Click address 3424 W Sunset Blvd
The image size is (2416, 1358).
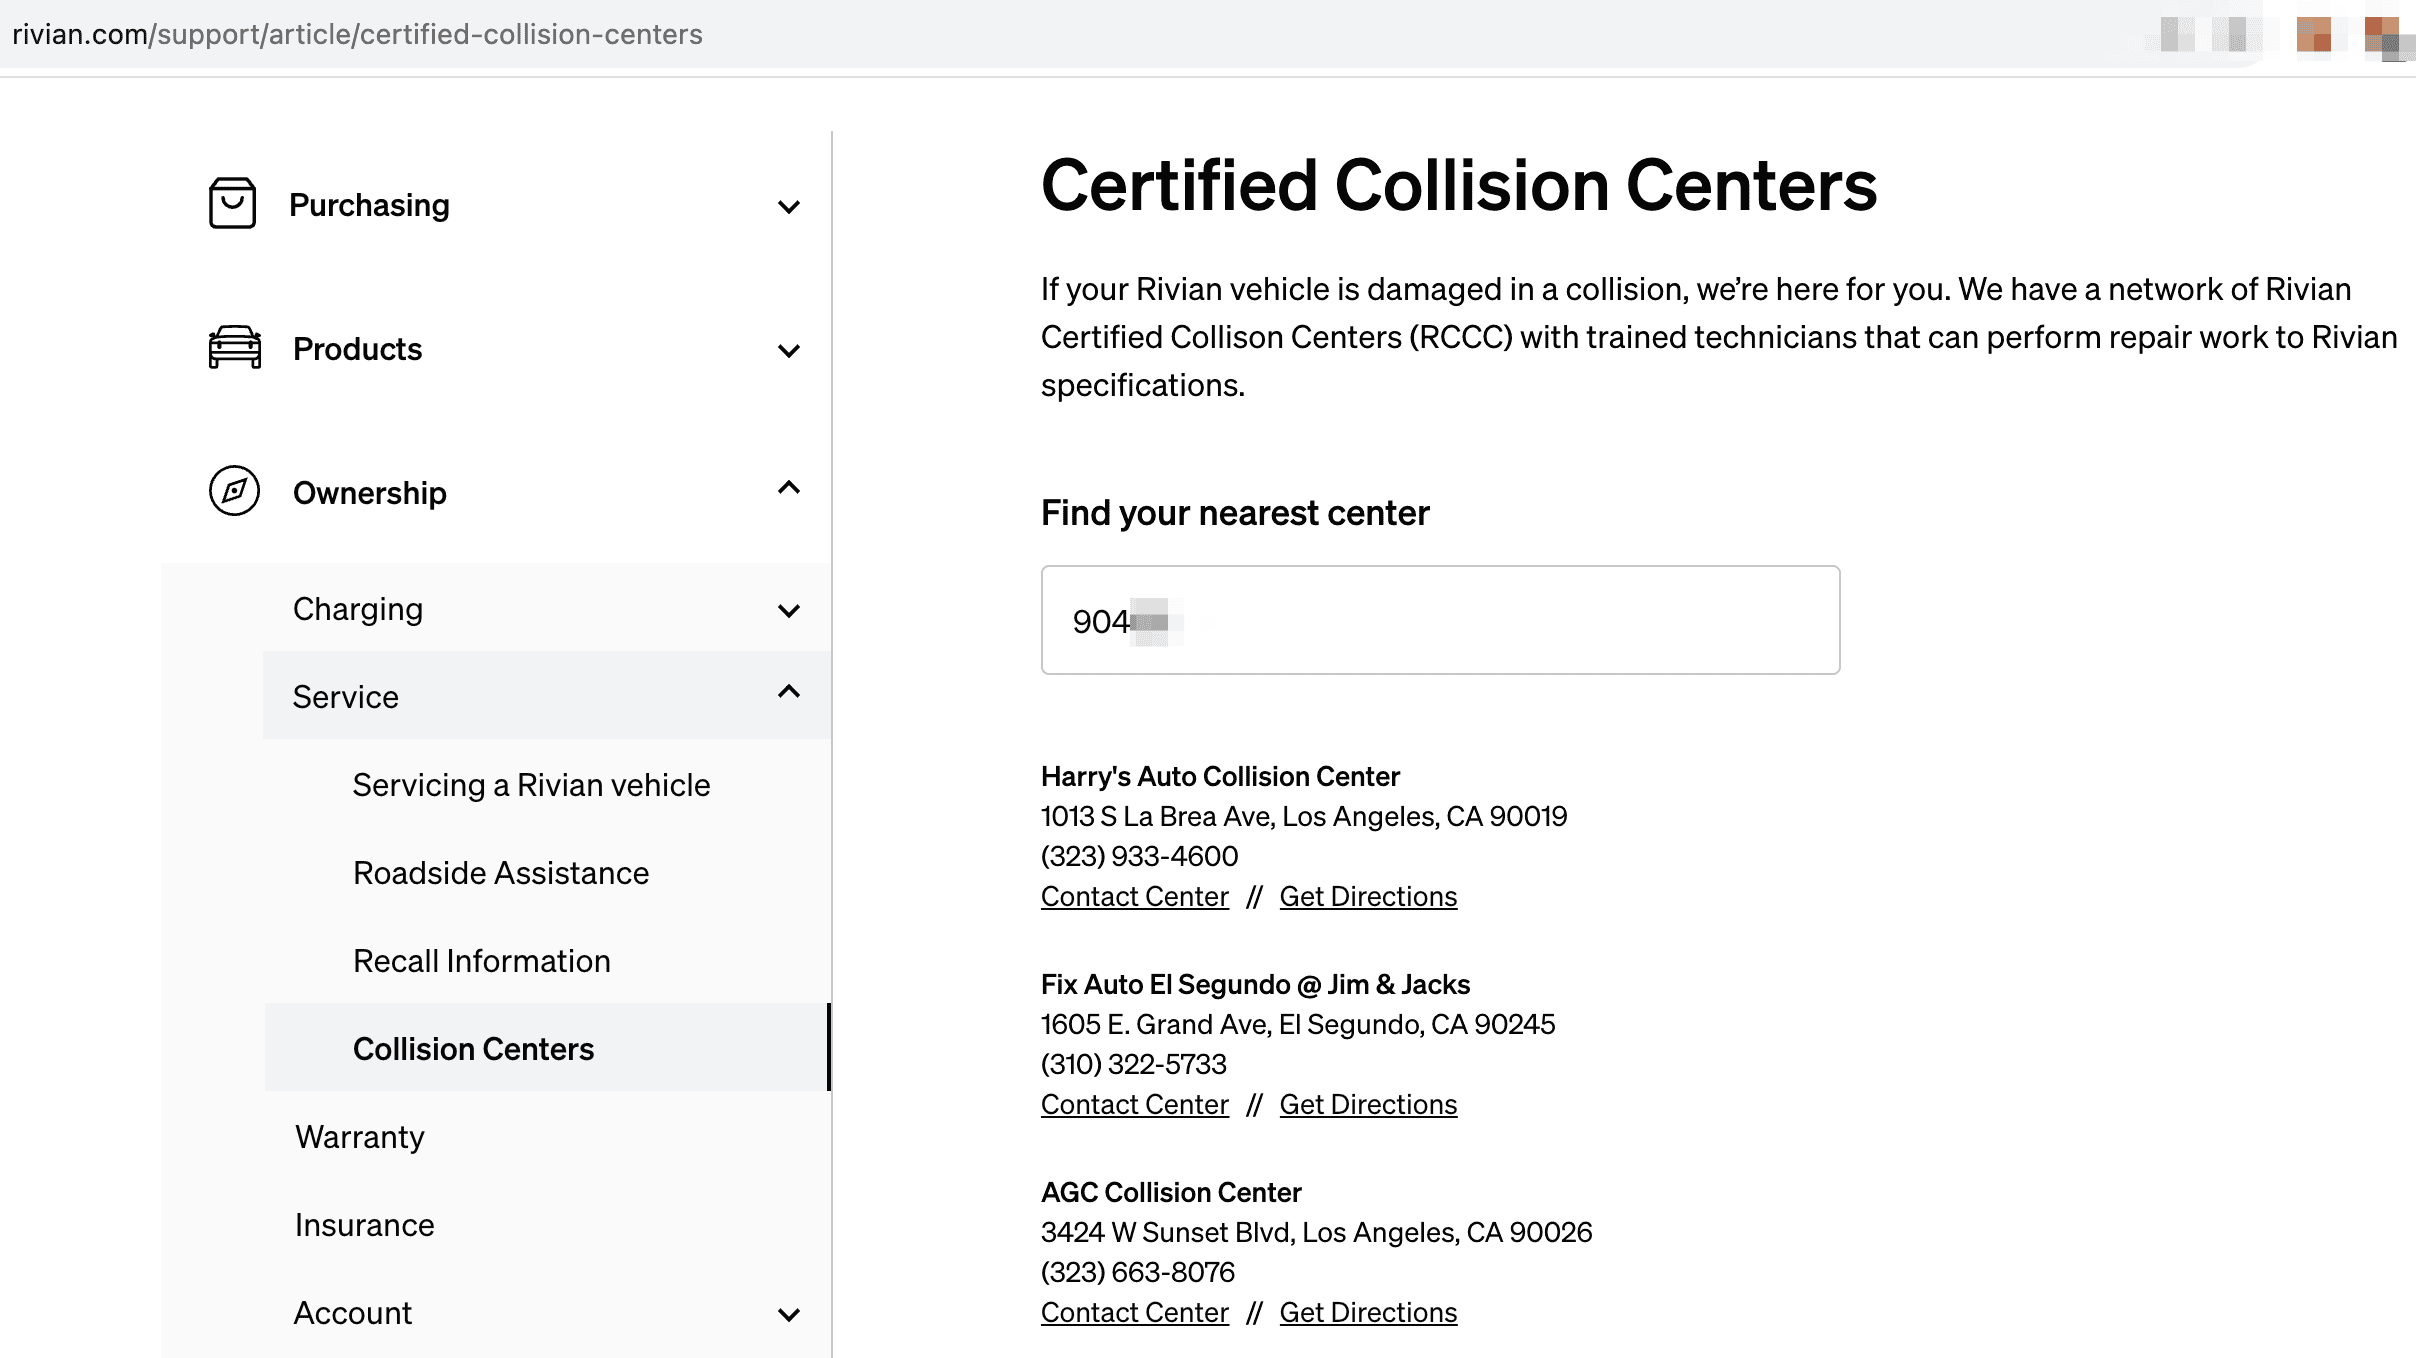coord(1316,1232)
